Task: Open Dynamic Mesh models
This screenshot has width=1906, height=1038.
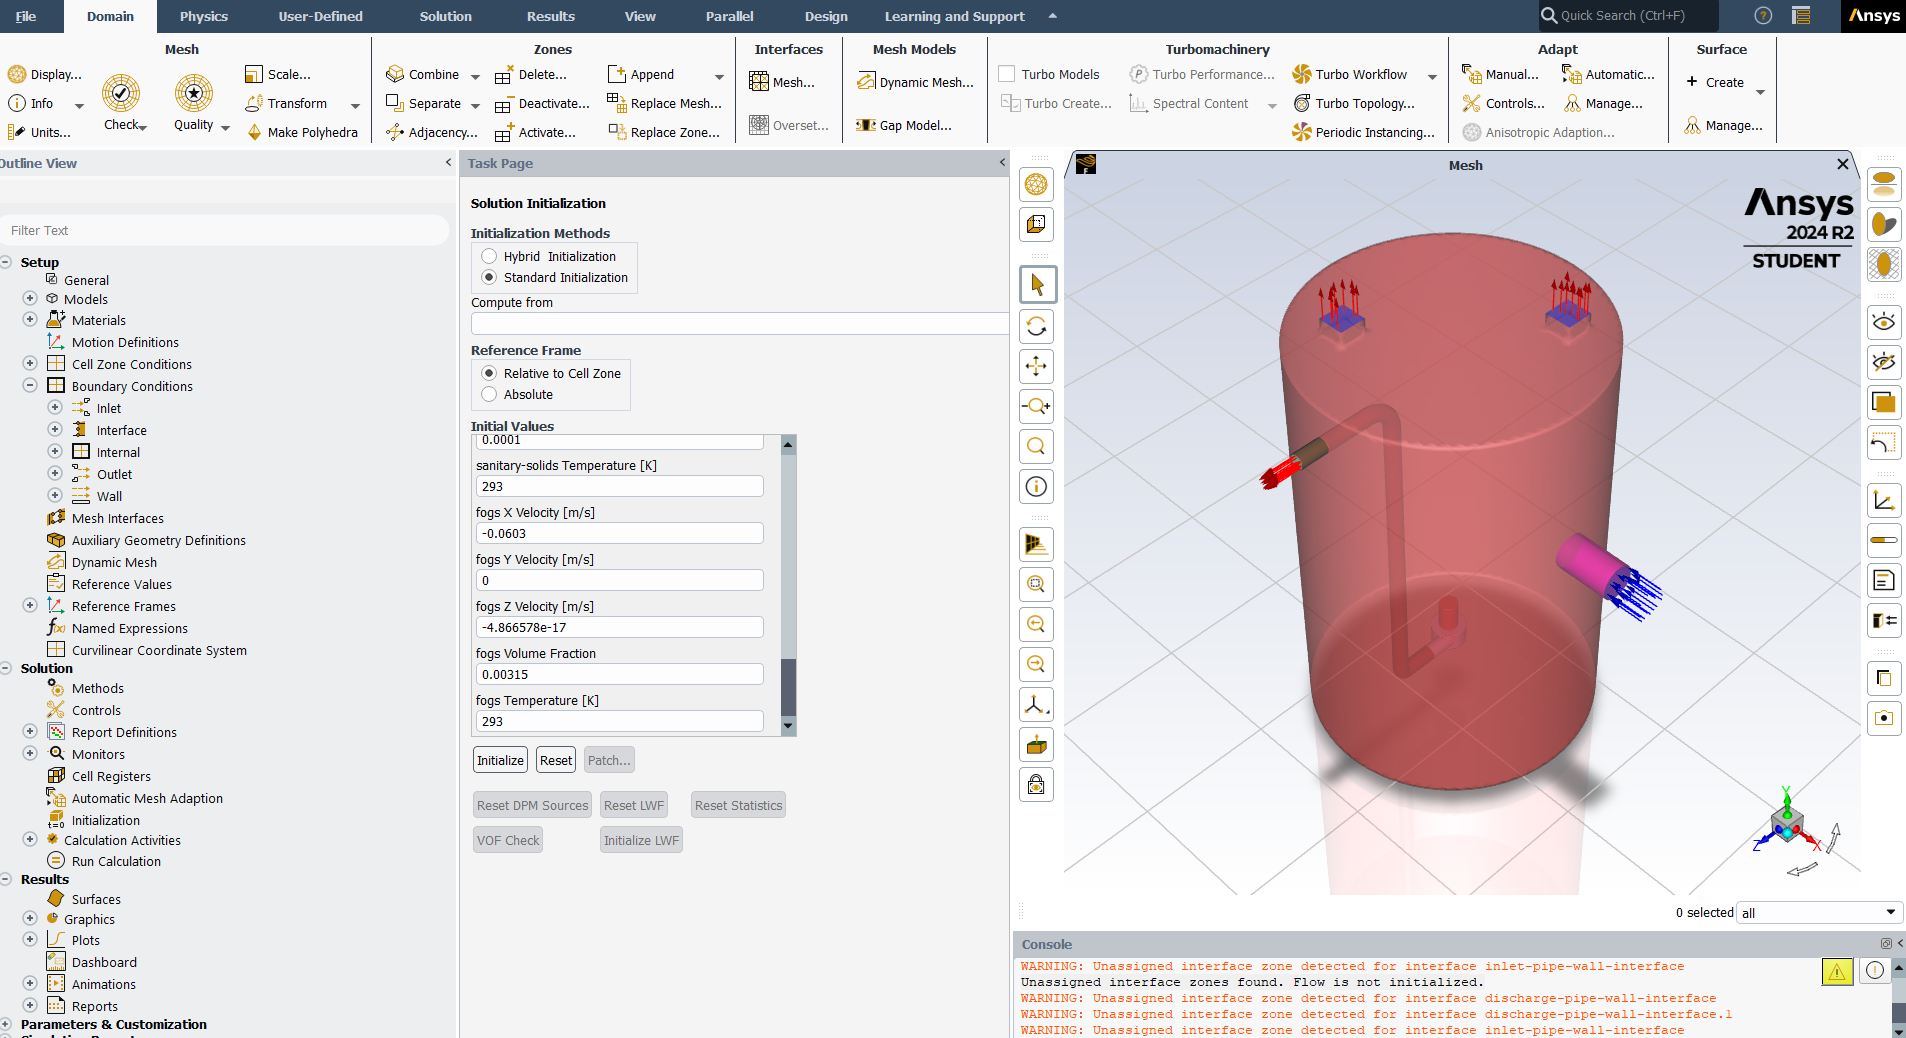Action: (x=915, y=82)
